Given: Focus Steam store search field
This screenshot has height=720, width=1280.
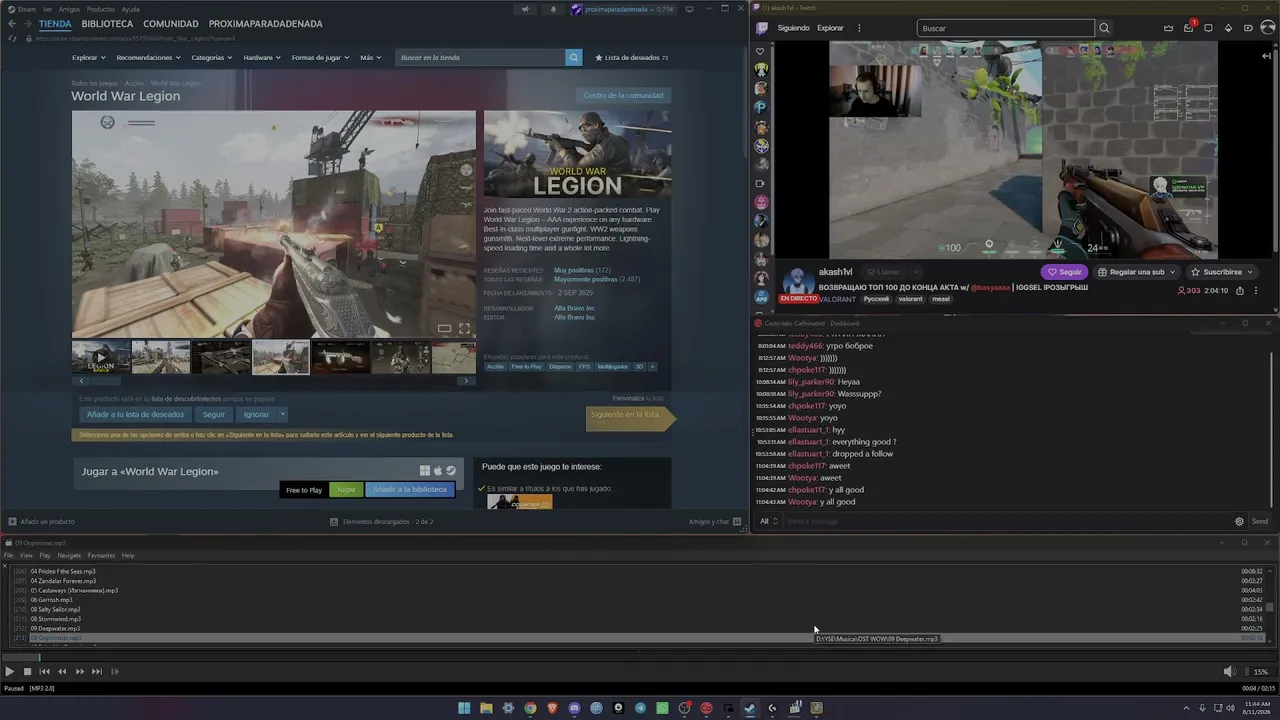Looking at the screenshot, I should click(481, 57).
